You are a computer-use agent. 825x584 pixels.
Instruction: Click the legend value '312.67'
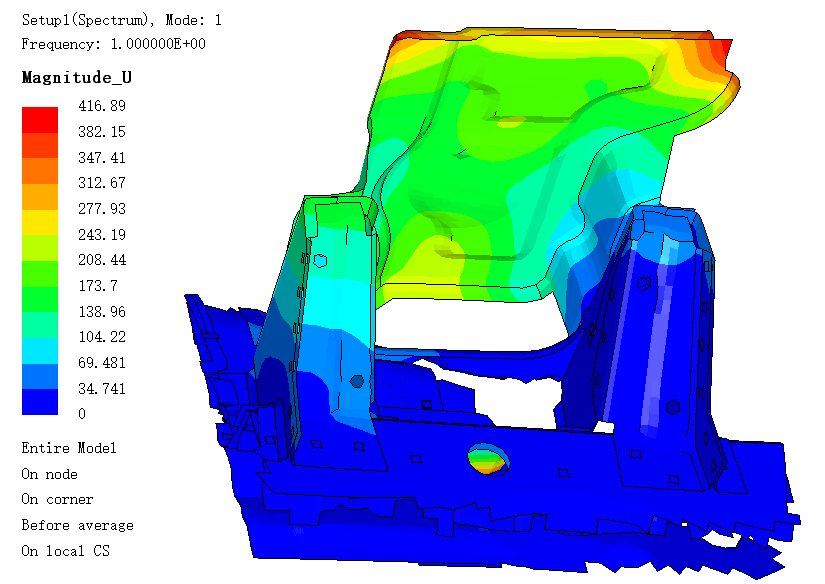point(102,183)
